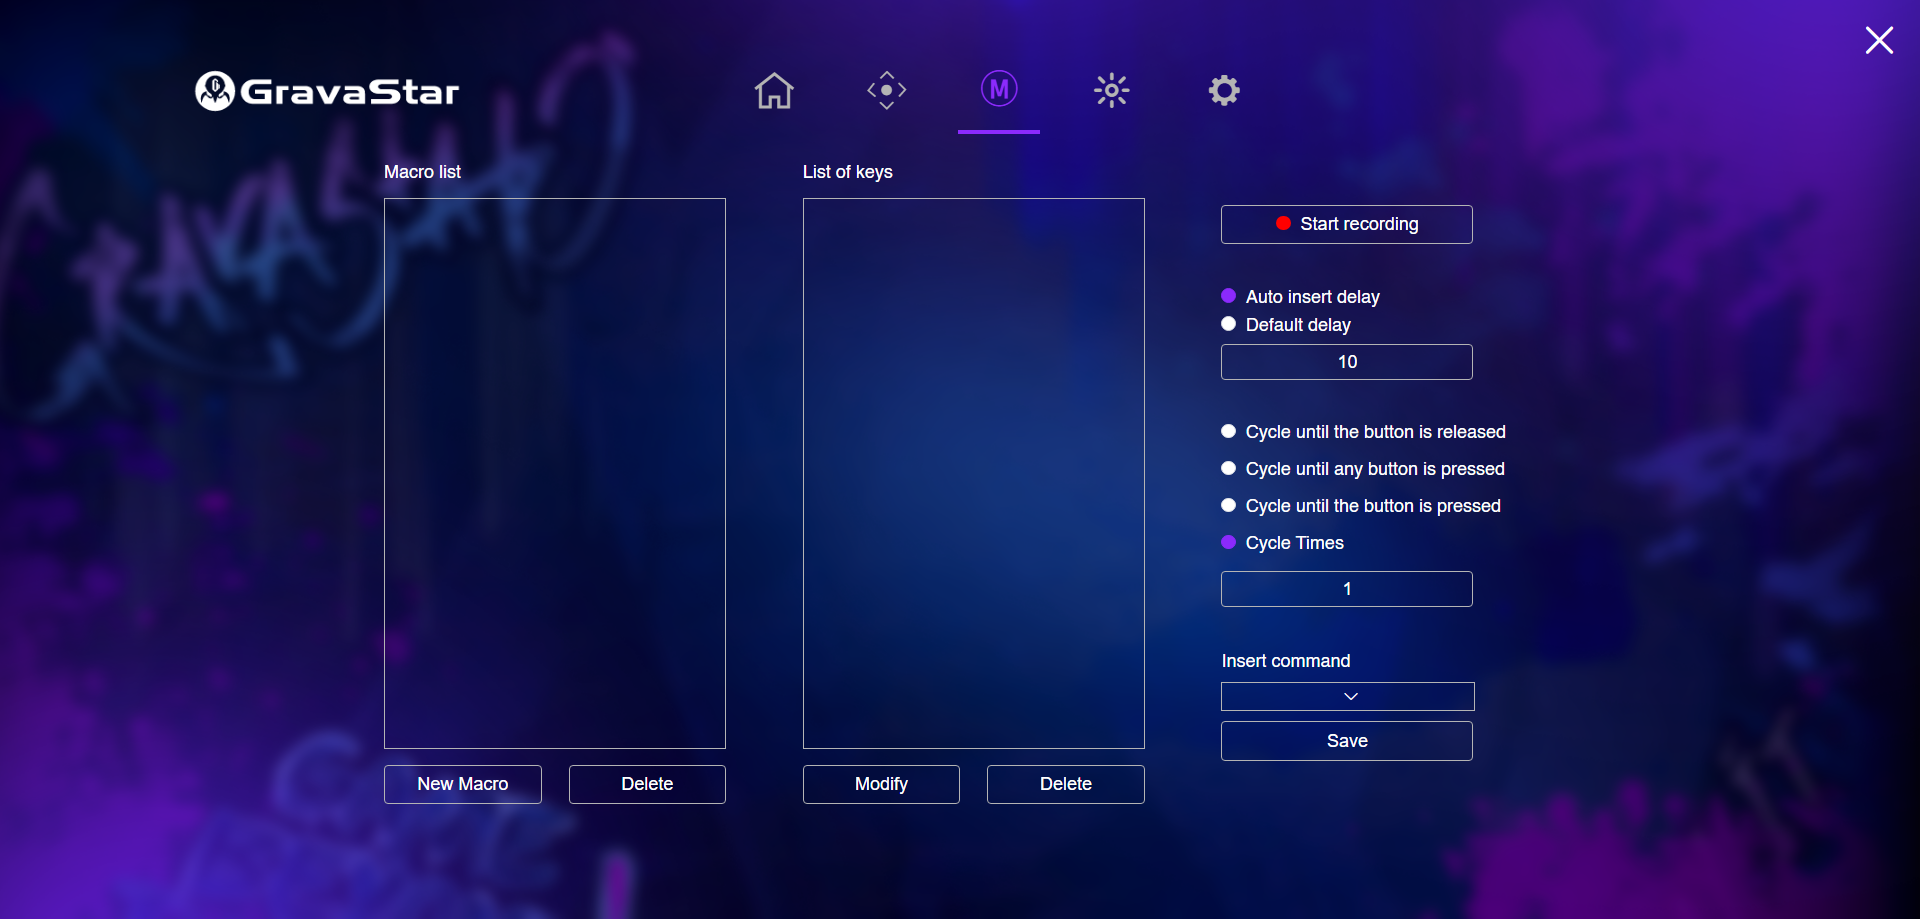Enable Cycle until the button is released

click(1228, 430)
